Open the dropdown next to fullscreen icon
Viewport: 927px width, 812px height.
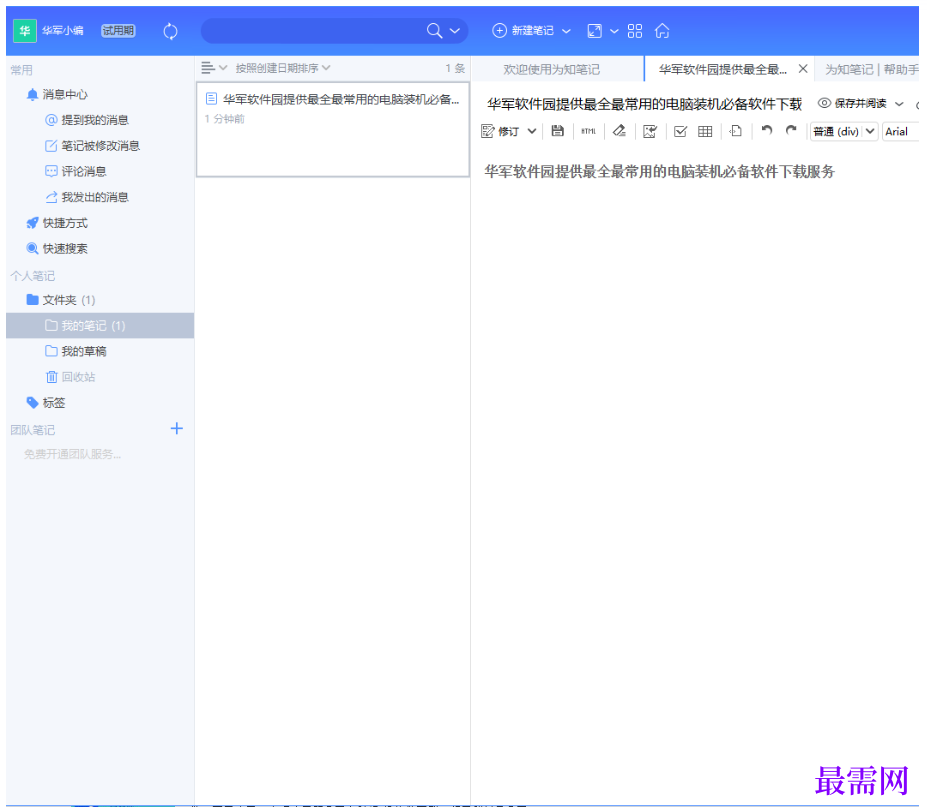(614, 31)
